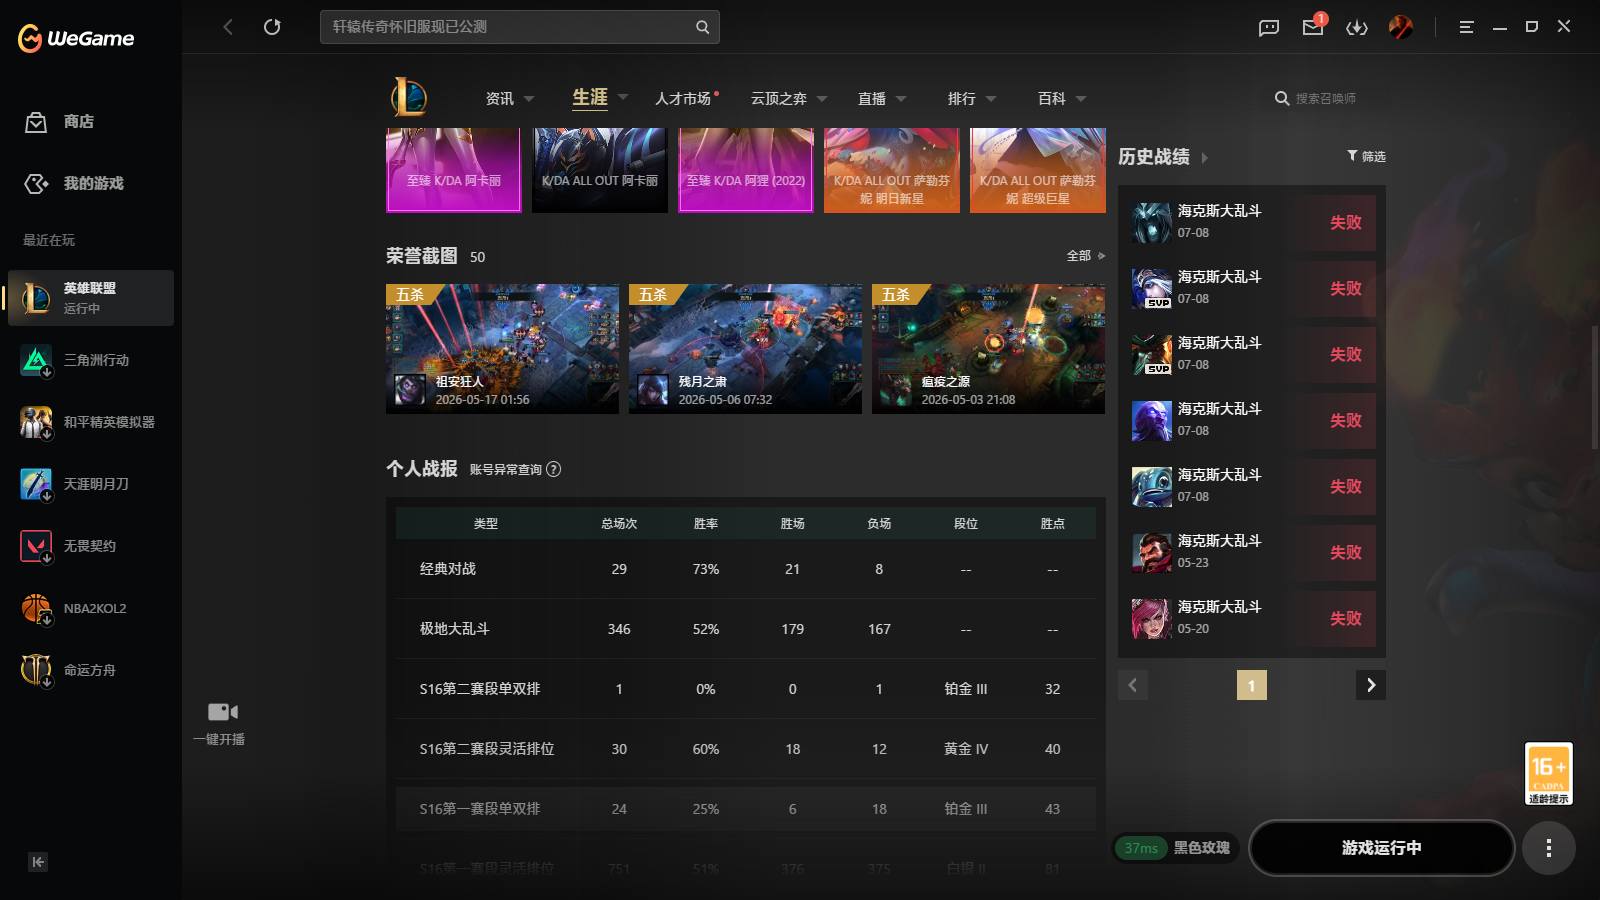Screen dimensions: 1600x900
Task: Expand the 排行 dropdown arrow
Action: (x=991, y=99)
